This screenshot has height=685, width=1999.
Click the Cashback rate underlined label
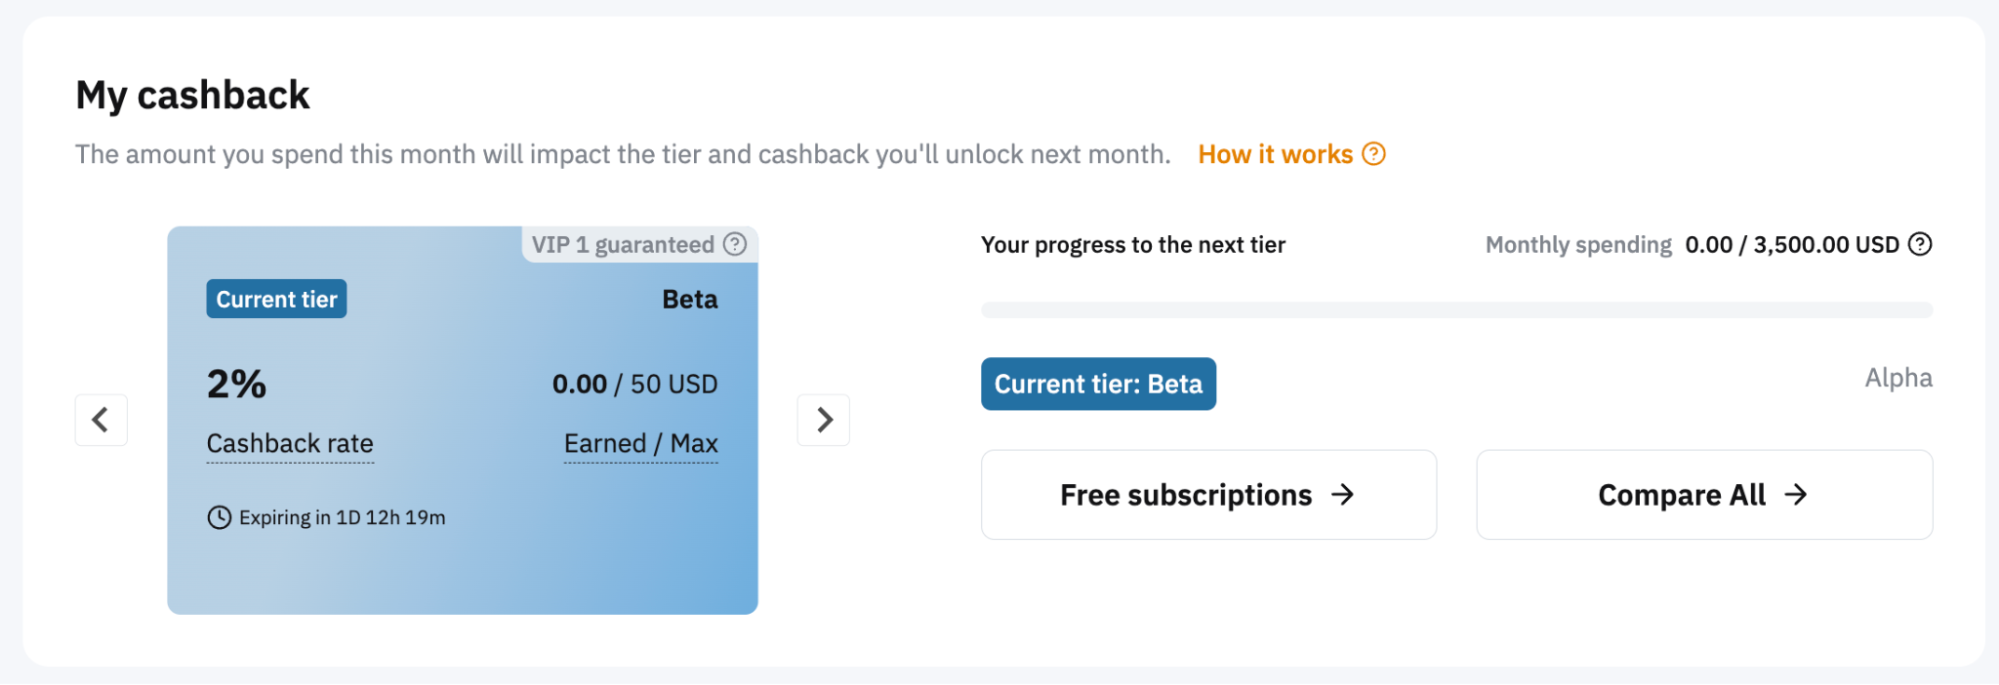[x=290, y=443]
